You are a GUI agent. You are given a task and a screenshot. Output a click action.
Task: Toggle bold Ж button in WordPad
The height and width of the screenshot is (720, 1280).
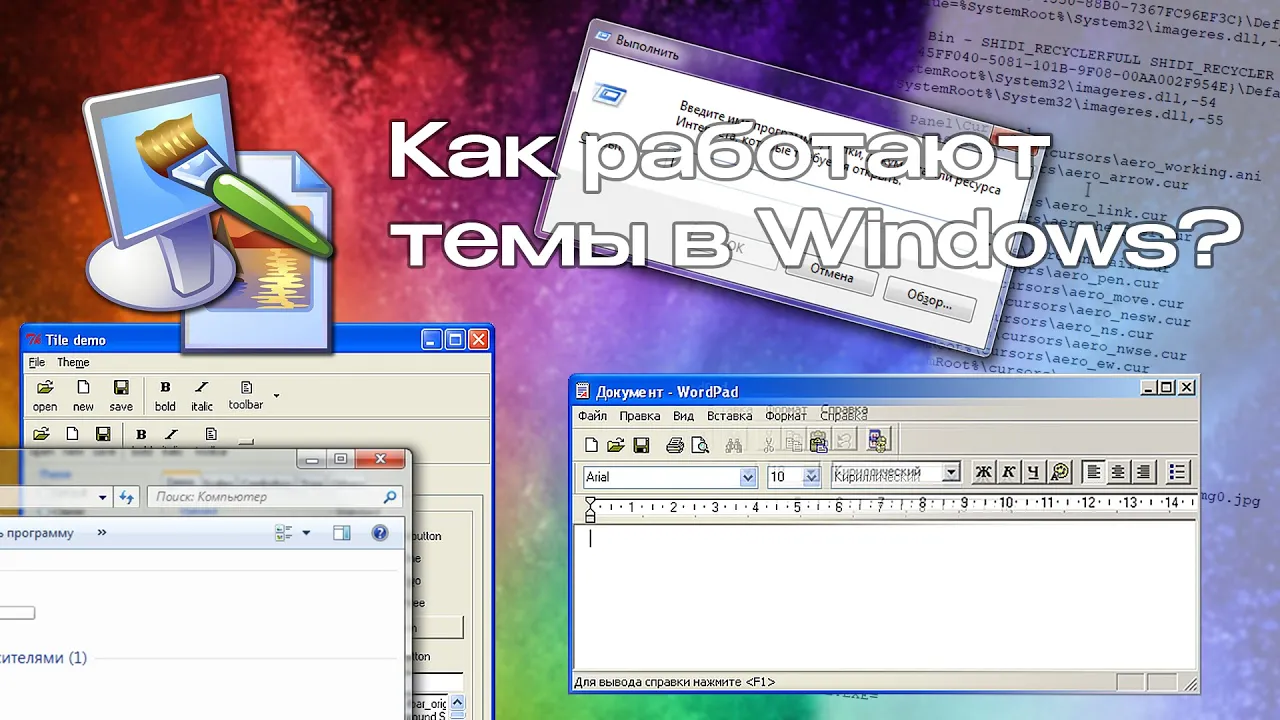point(984,473)
